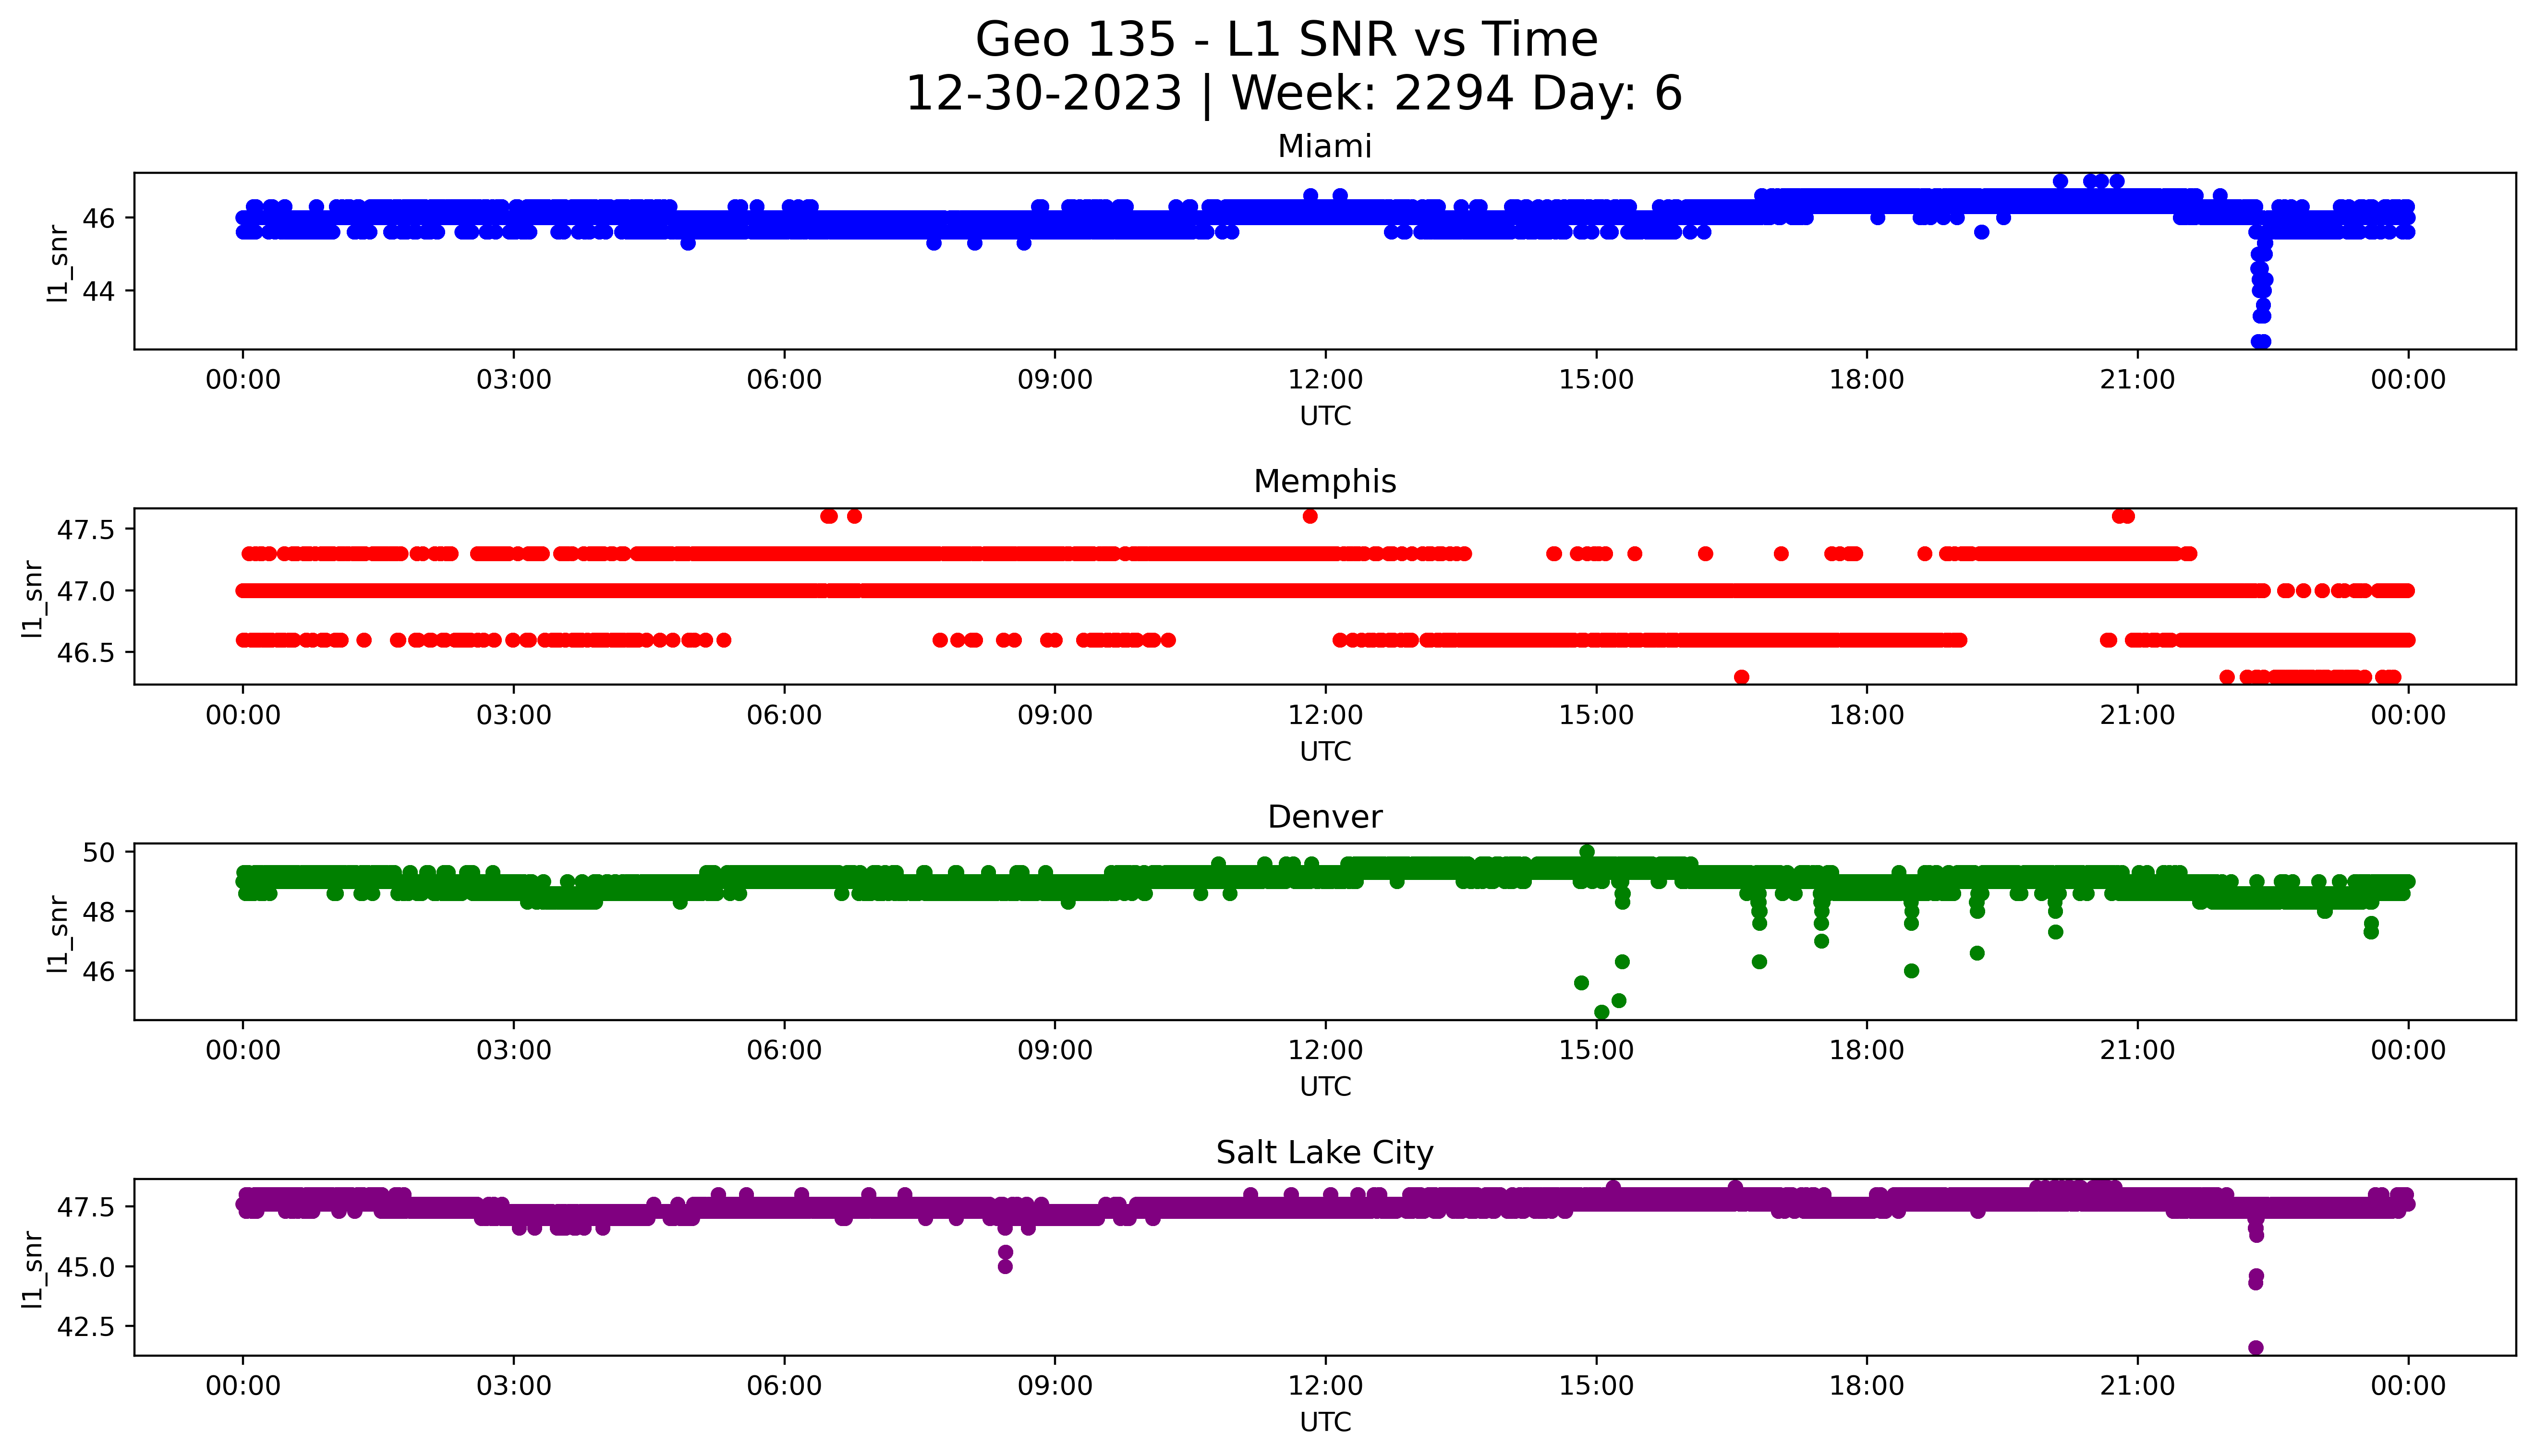
Task: Click the 21:00 tick under the Miami plot
Action: point(2138,380)
